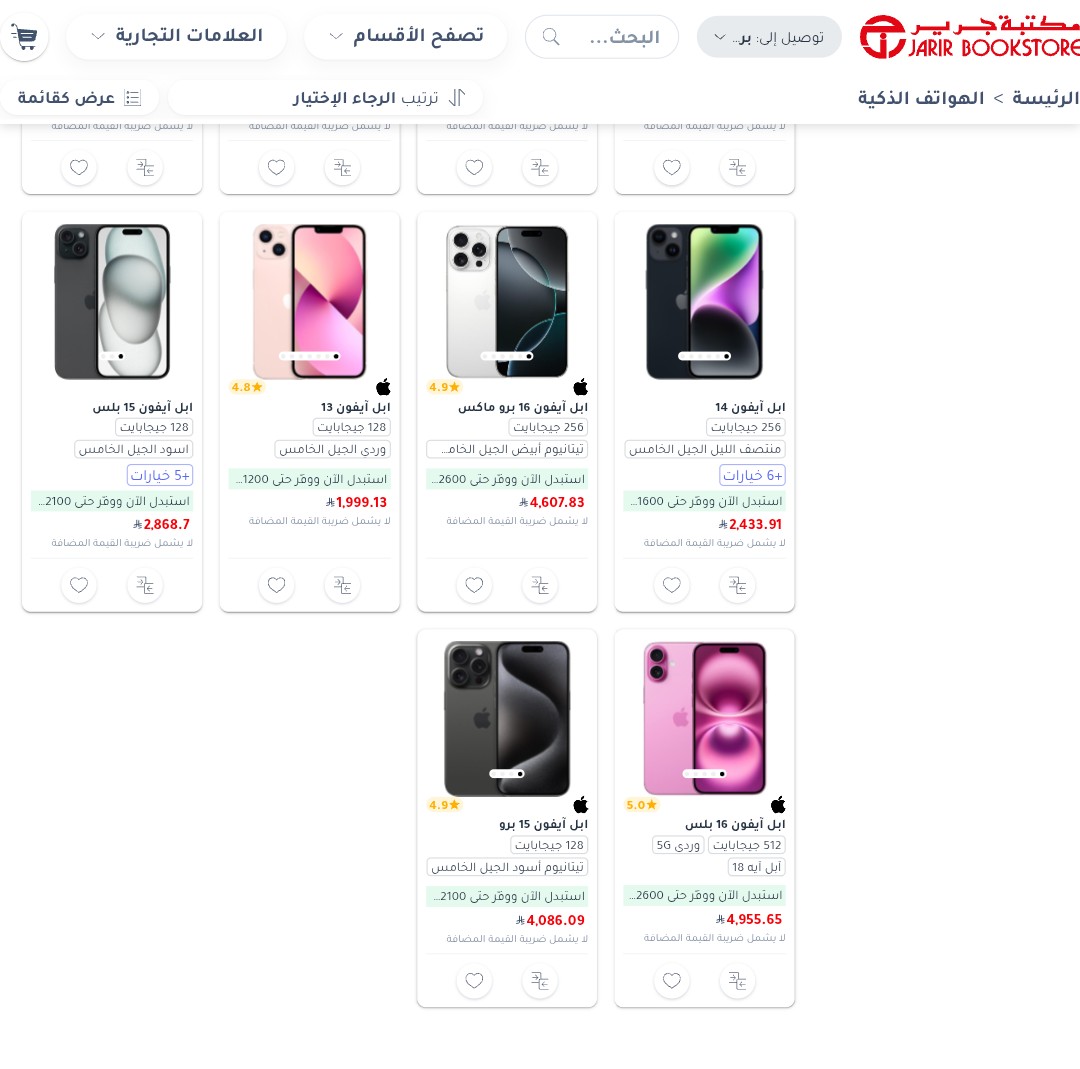Viewport: 1080px width, 1069px height.
Task: Add iPhone 14 to wishlist heart
Action: [x=672, y=585]
